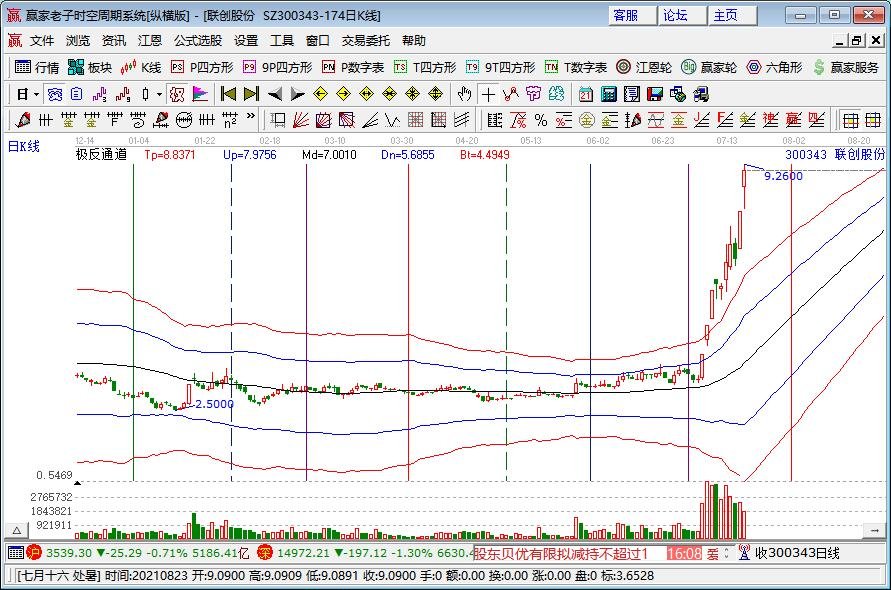Select the hand pan tool
This screenshot has height=590, width=891.
pos(464,94)
